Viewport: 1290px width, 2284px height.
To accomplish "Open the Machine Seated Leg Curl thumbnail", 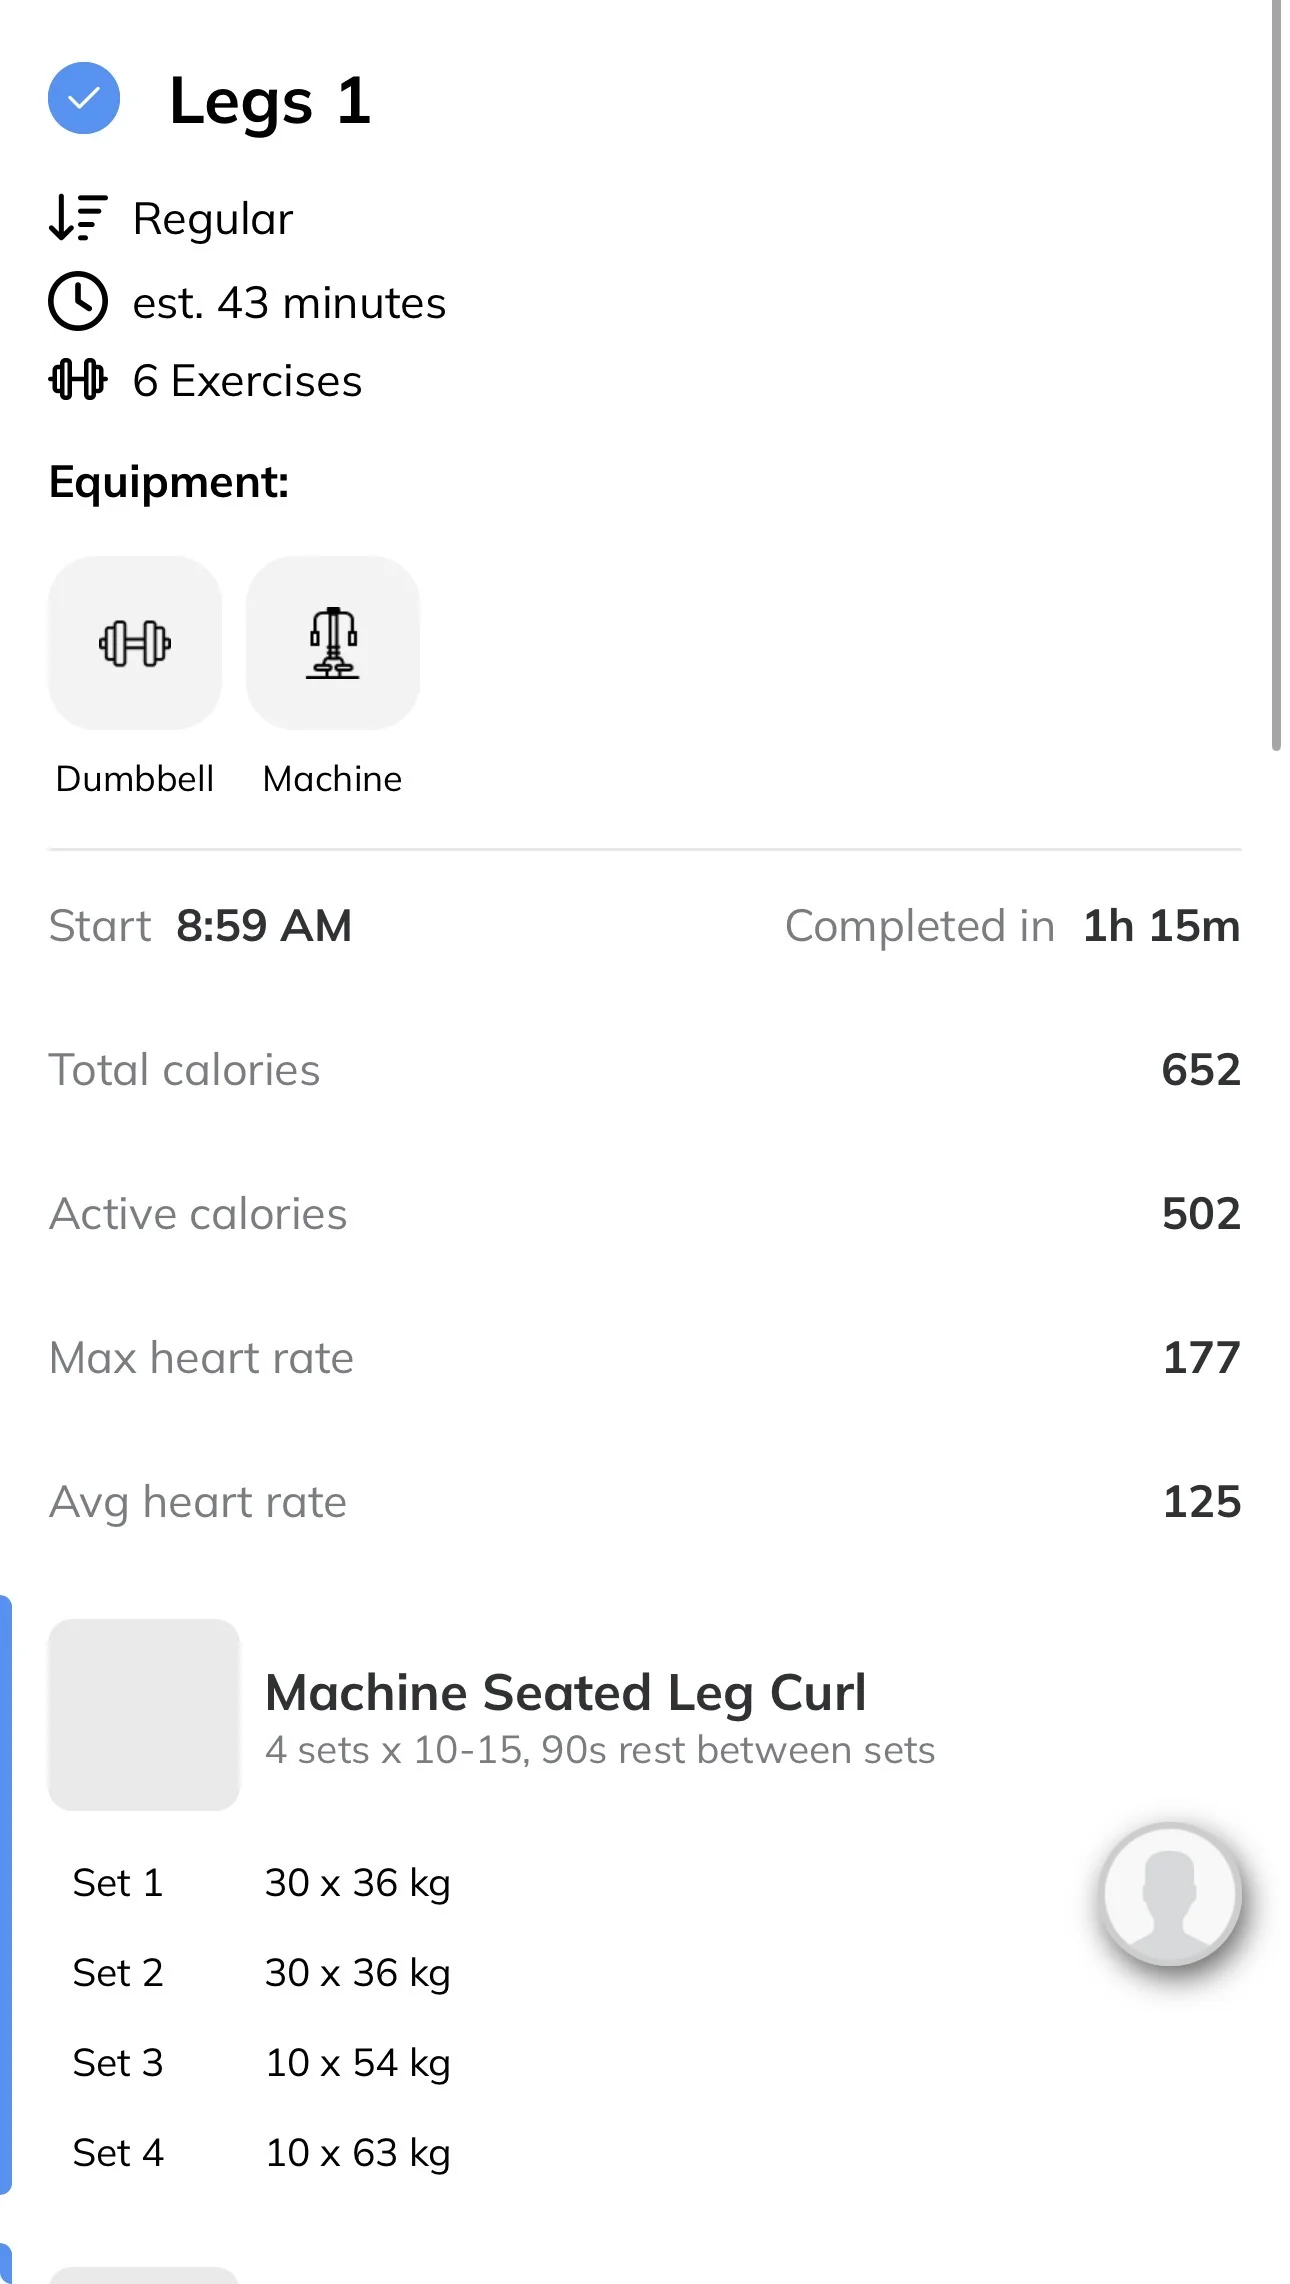I will 144,1714.
